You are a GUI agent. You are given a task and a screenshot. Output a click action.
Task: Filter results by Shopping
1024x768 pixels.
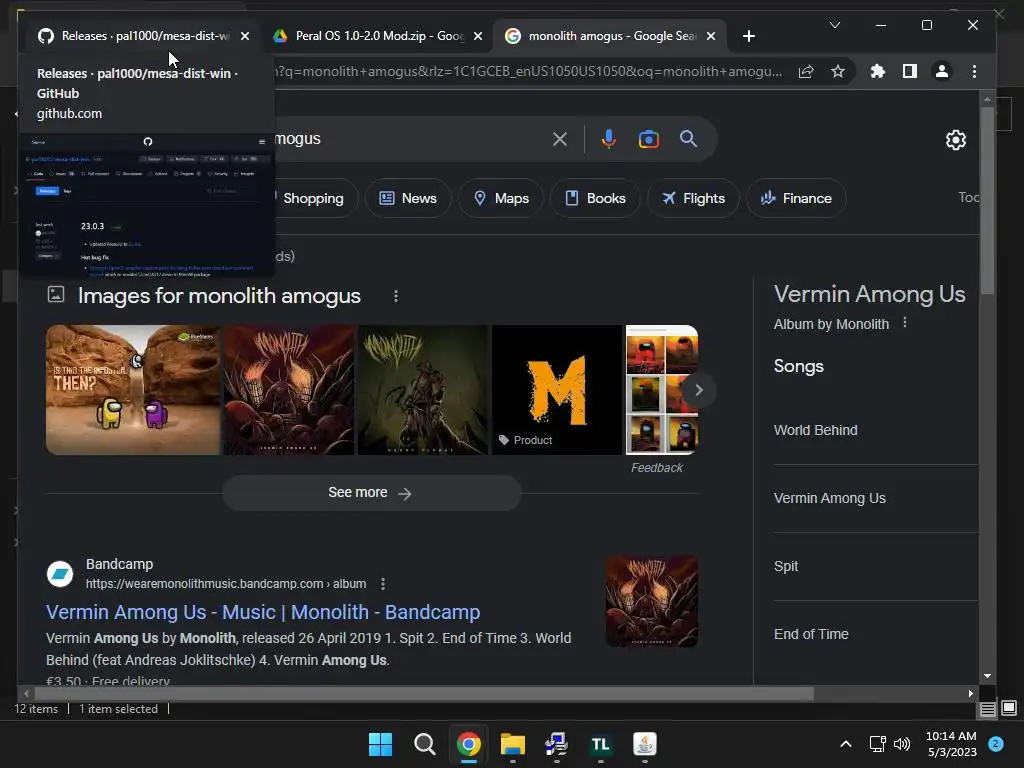coord(315,198)
